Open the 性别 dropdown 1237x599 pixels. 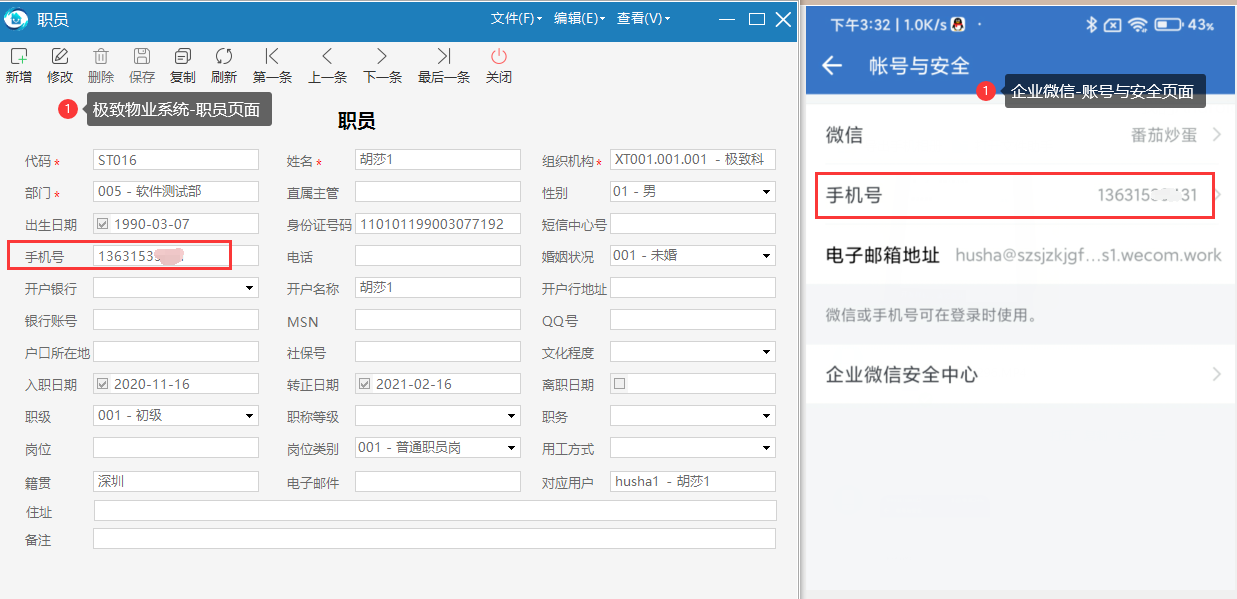pos(767,191)
